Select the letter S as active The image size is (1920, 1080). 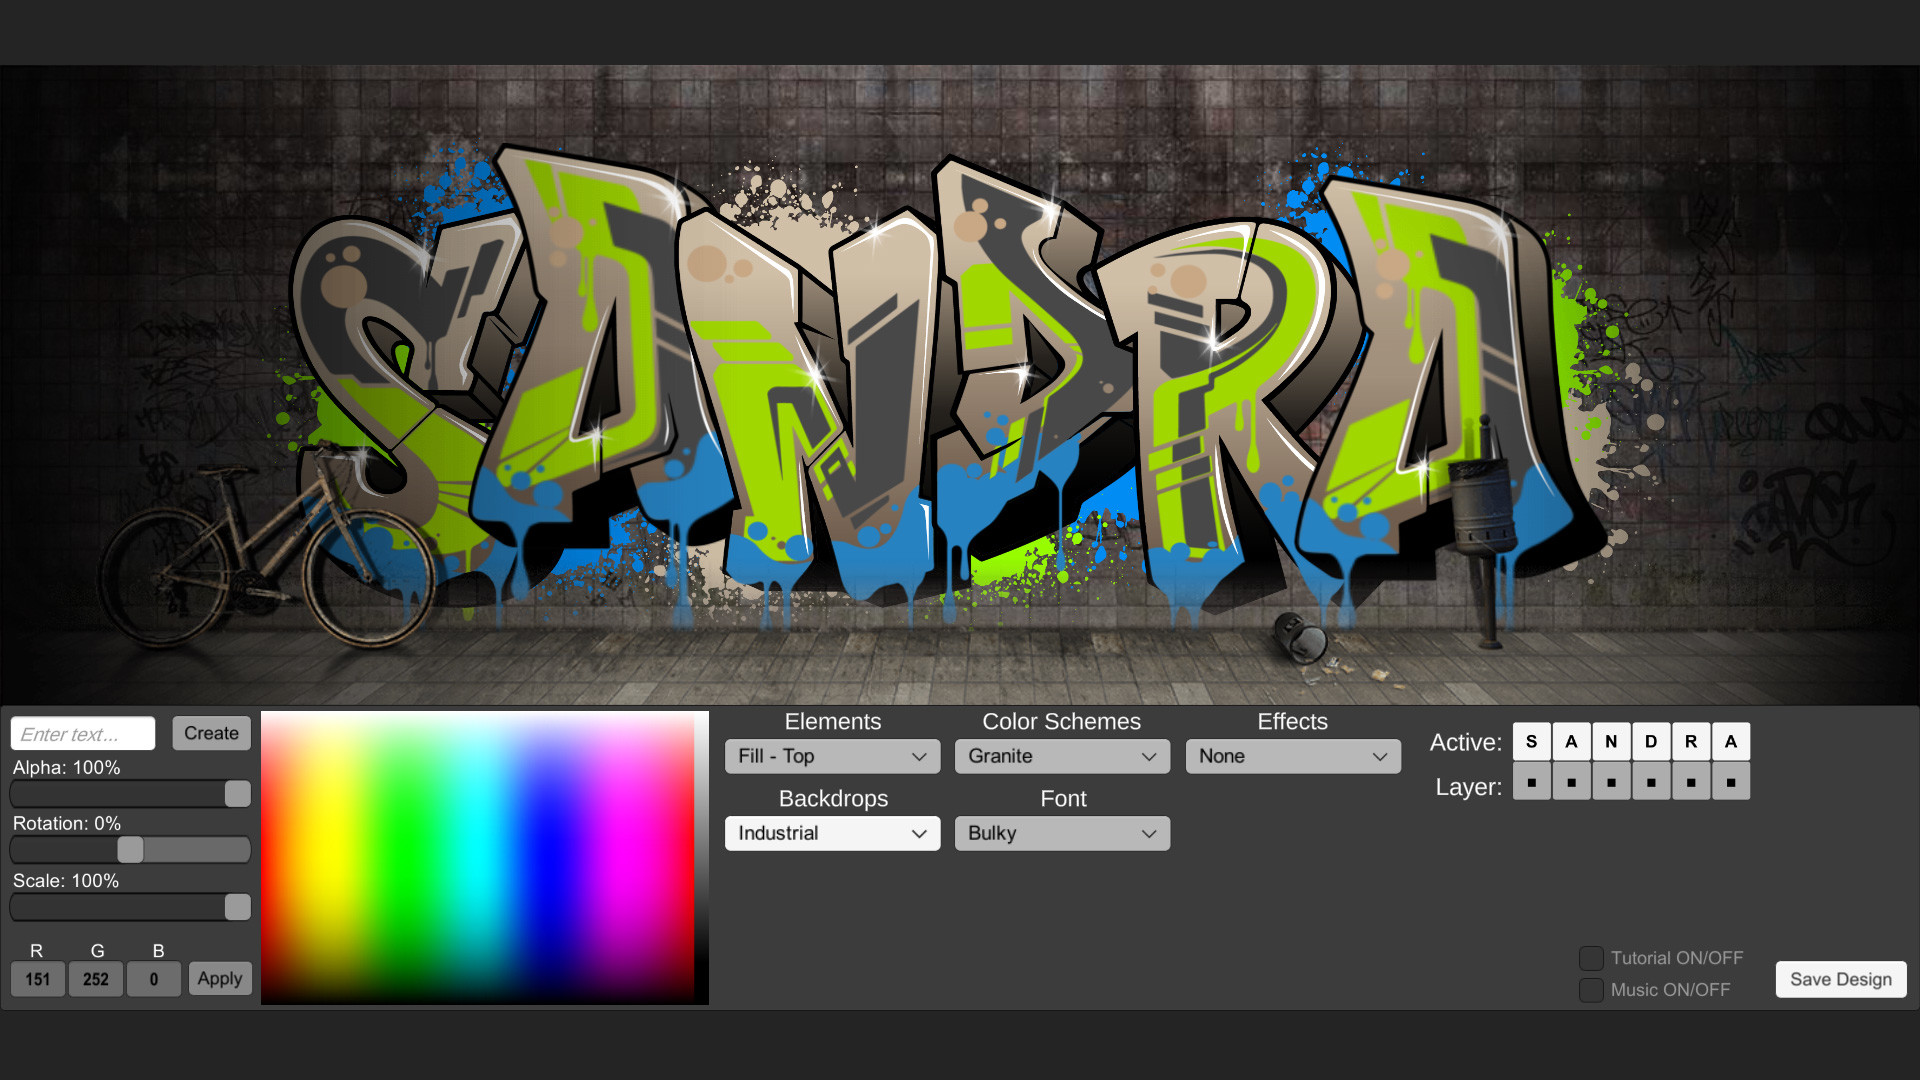pos(1531,741)
